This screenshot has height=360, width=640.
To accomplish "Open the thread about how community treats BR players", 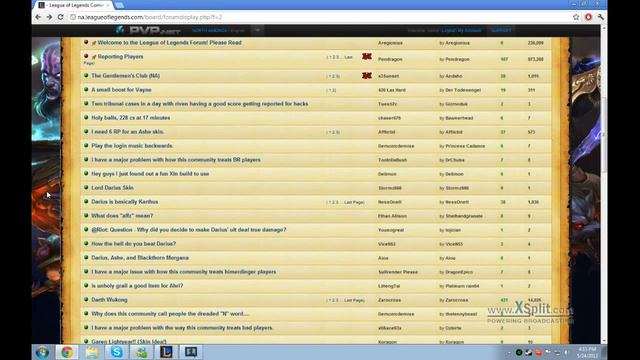I will pyautogui.click(x=176, y=160).
